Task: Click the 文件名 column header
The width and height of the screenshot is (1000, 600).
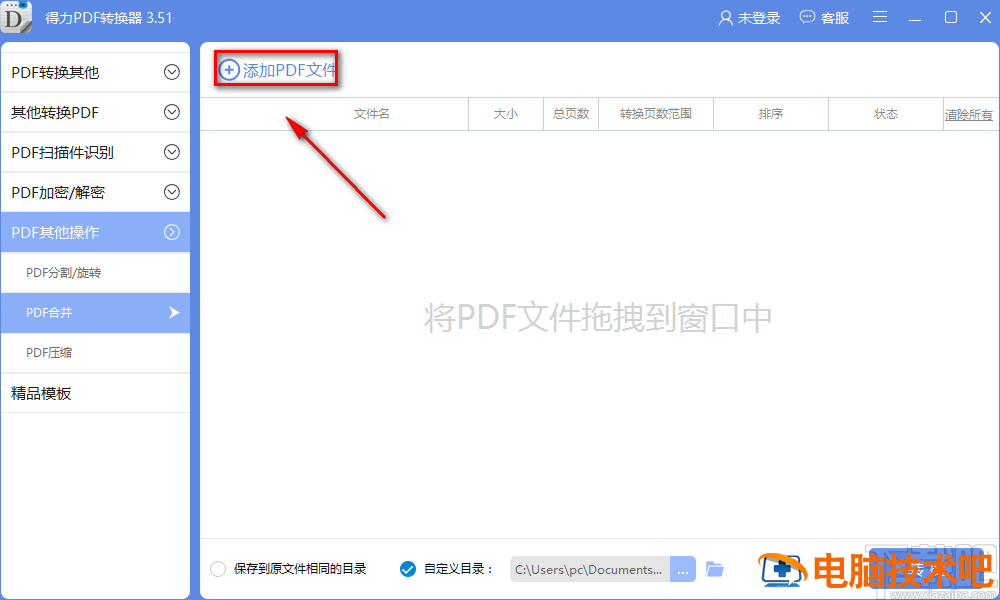Action: point(371,113)
